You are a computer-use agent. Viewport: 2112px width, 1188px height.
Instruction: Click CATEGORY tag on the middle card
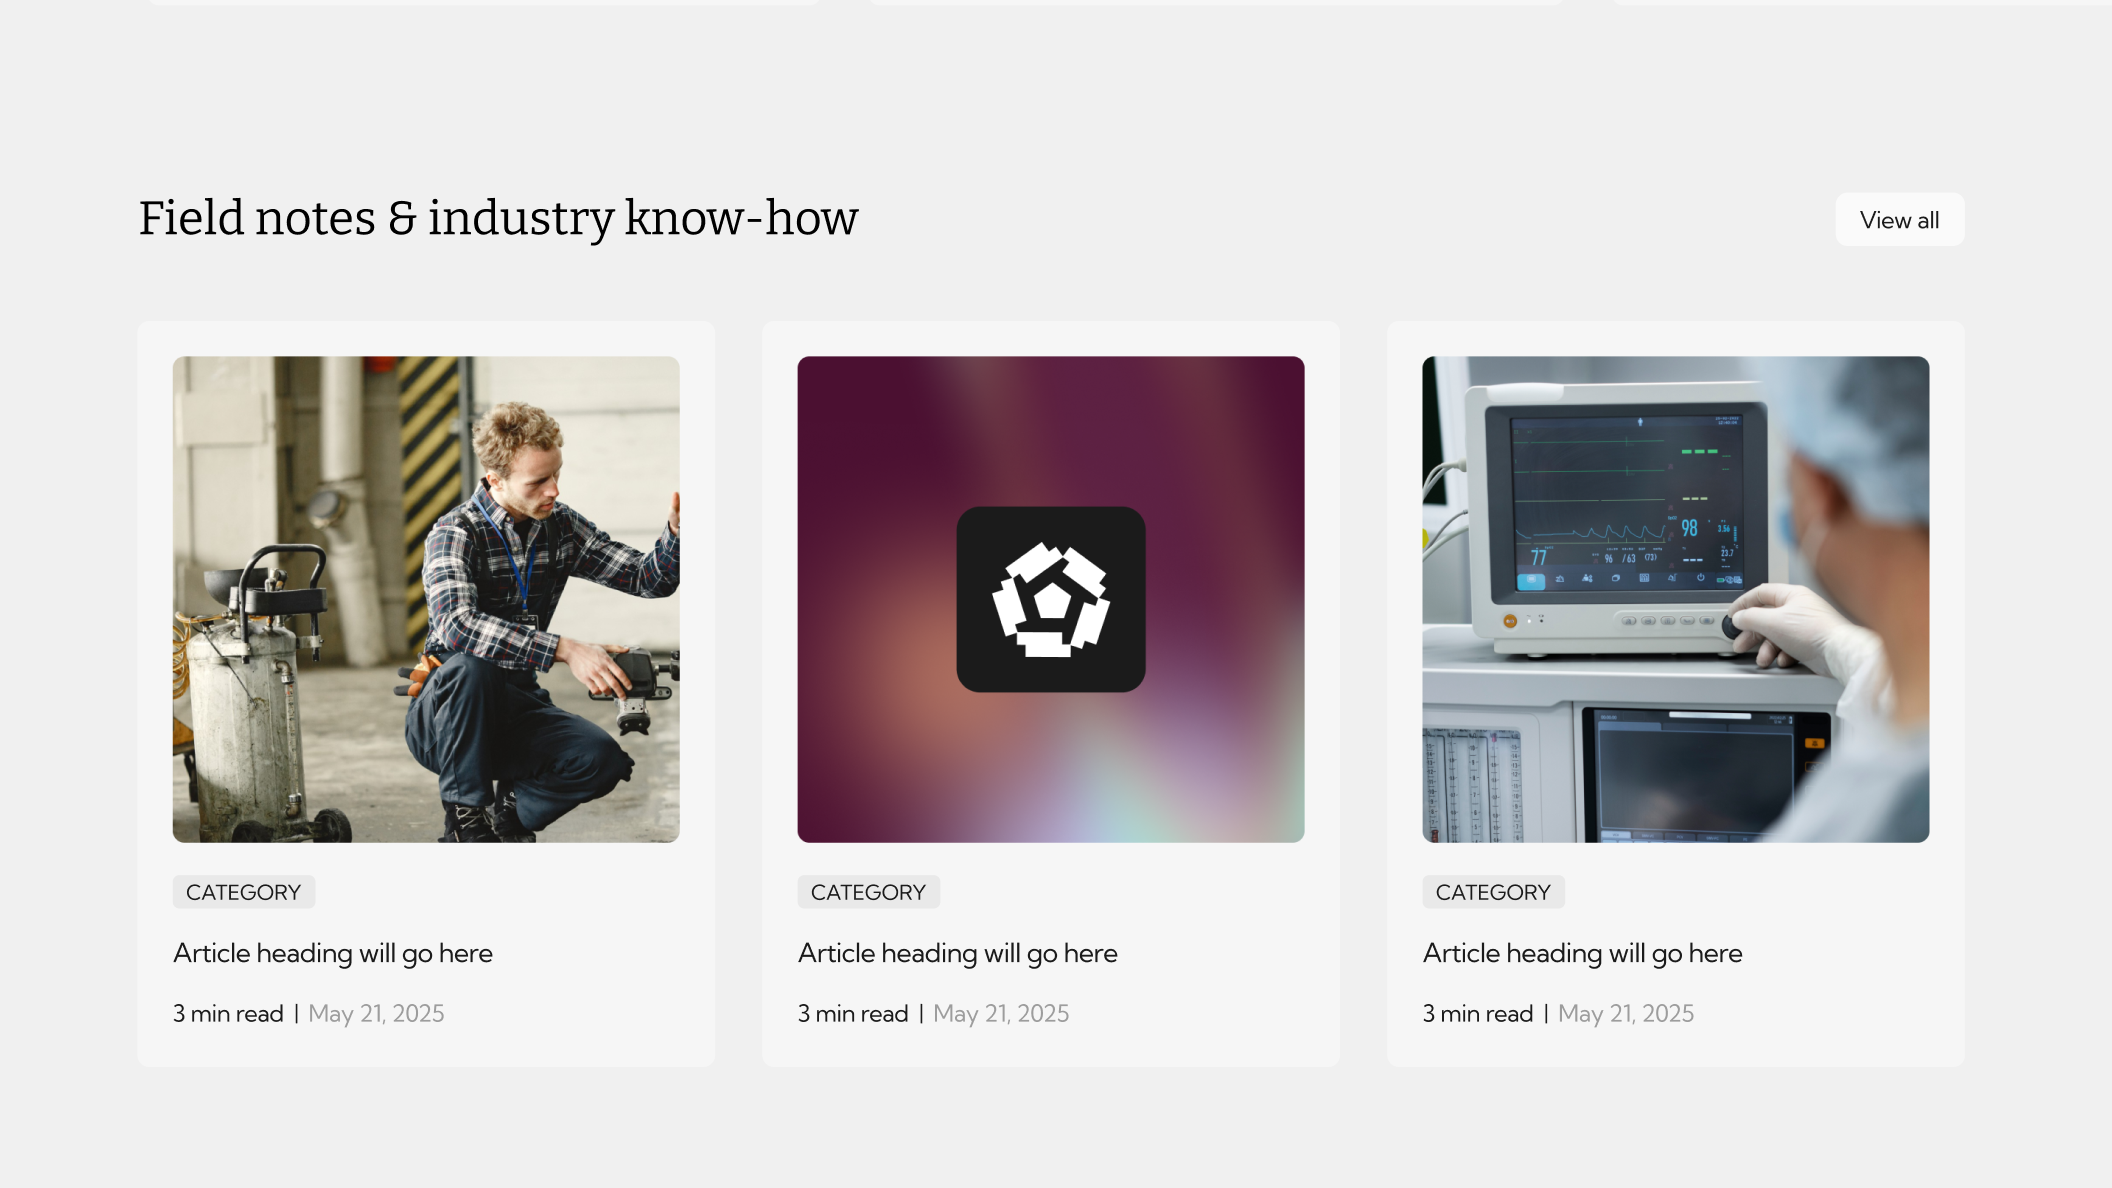[x=868, y=892]
